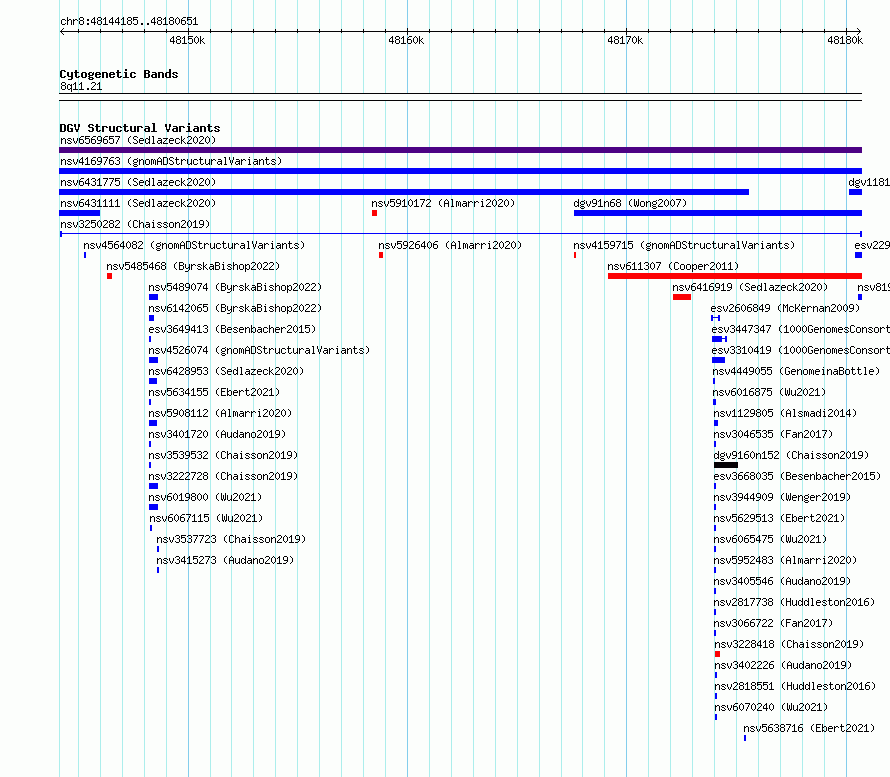The image size is (890, 777).
Task: Click nsv5926406 (Almarri2020) label
Action: click(x=450, y=245)
